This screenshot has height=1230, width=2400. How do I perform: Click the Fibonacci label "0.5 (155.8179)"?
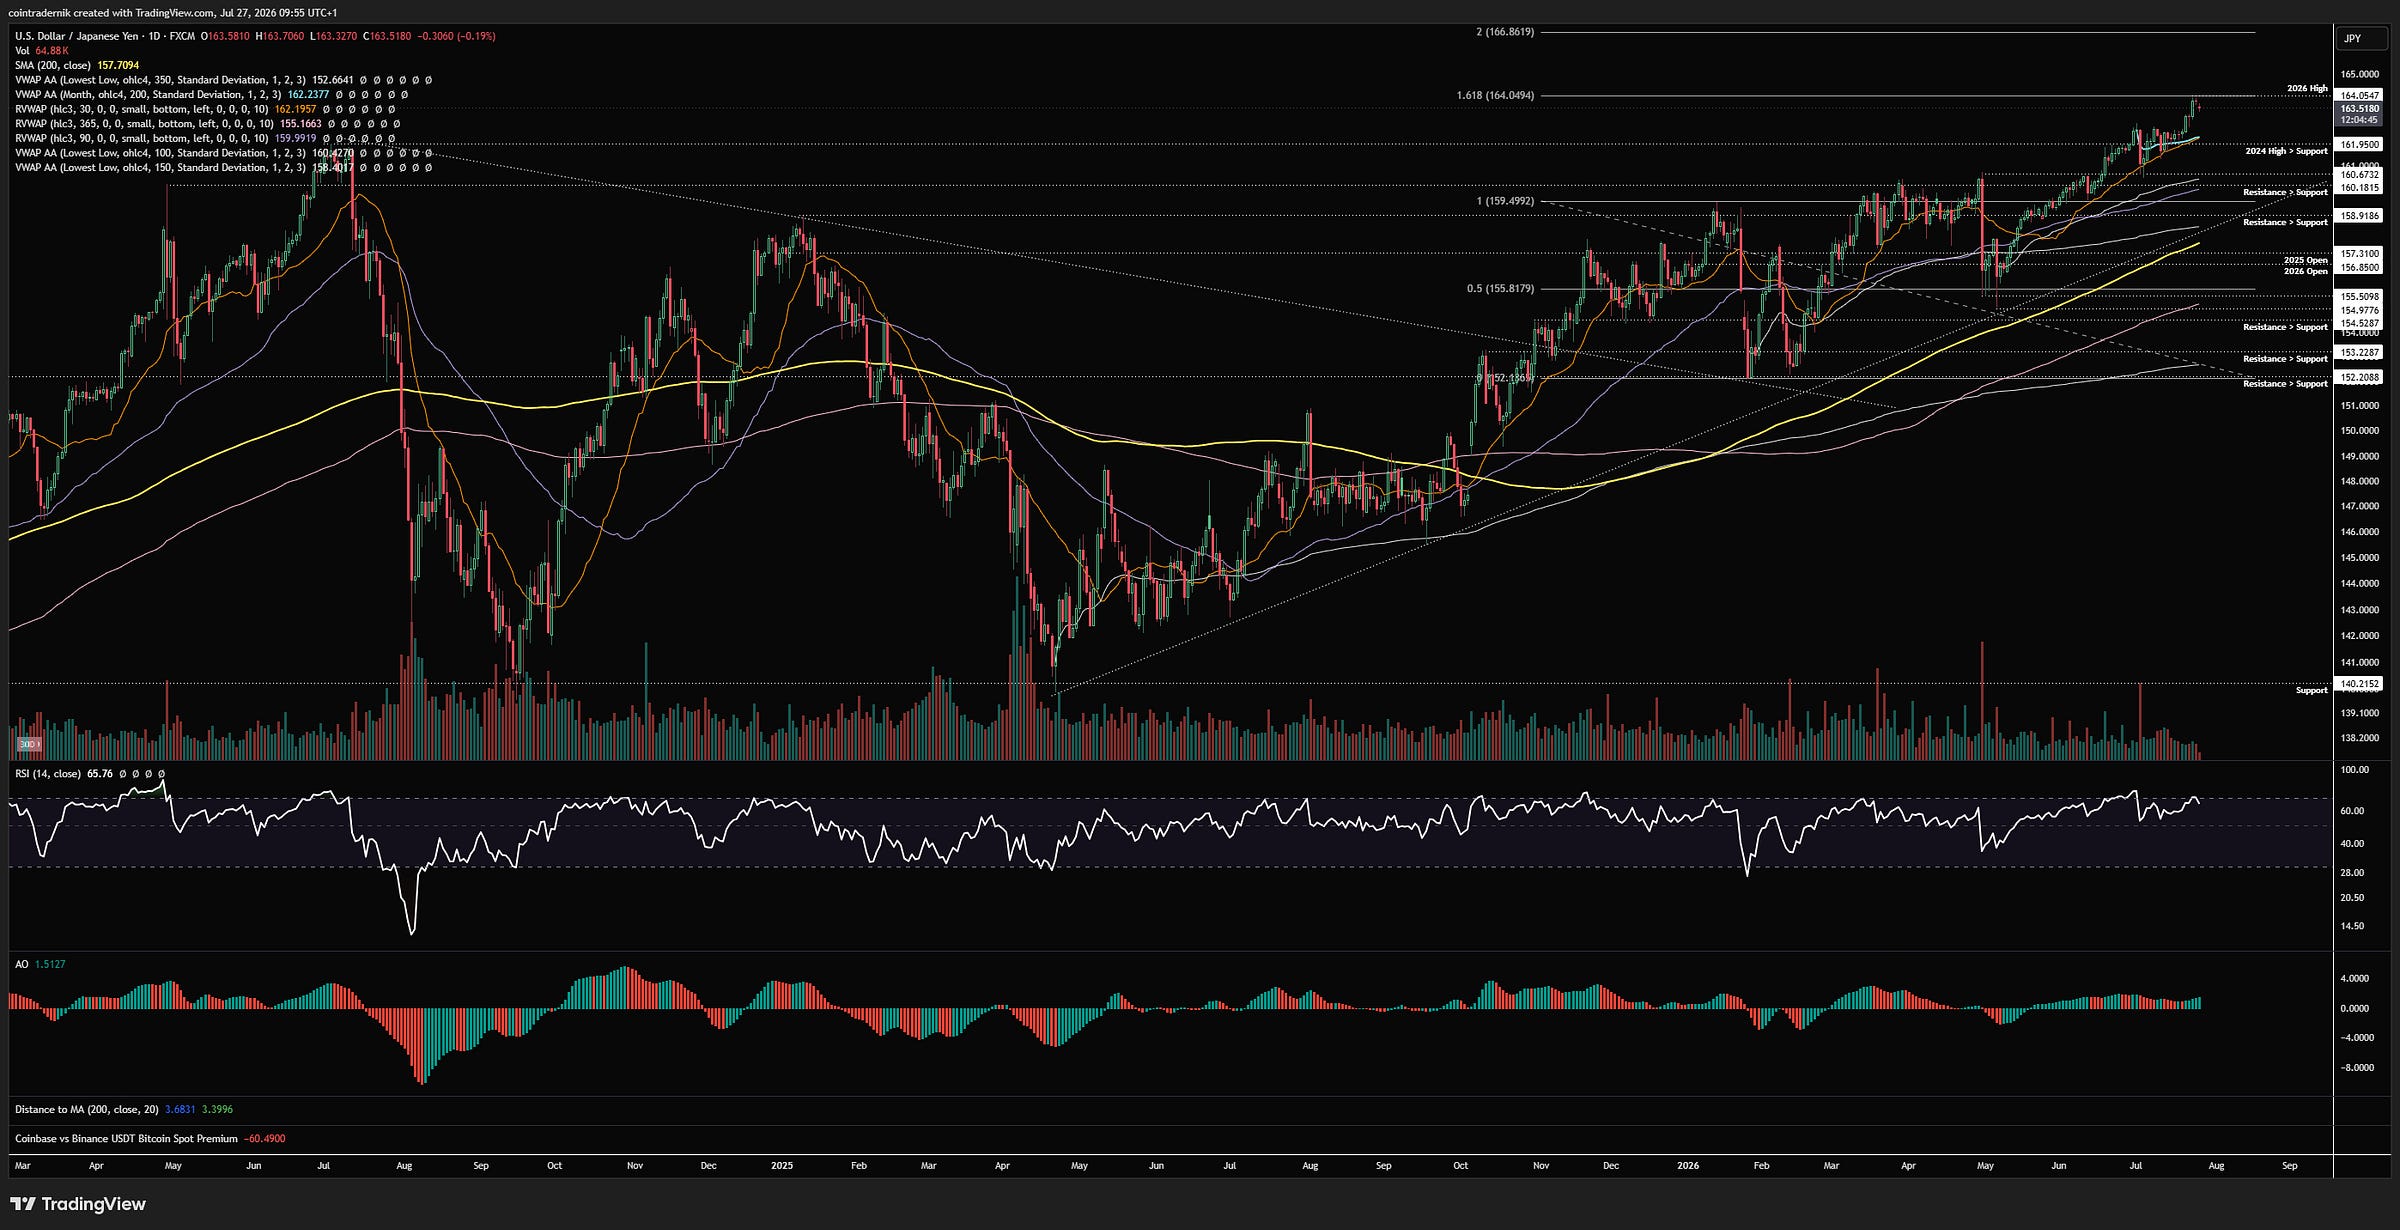tap(1500, 289)
